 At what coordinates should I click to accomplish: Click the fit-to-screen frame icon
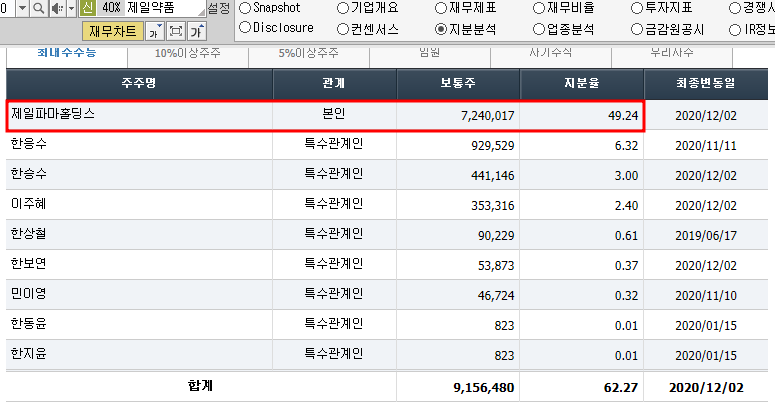point(176,32)
